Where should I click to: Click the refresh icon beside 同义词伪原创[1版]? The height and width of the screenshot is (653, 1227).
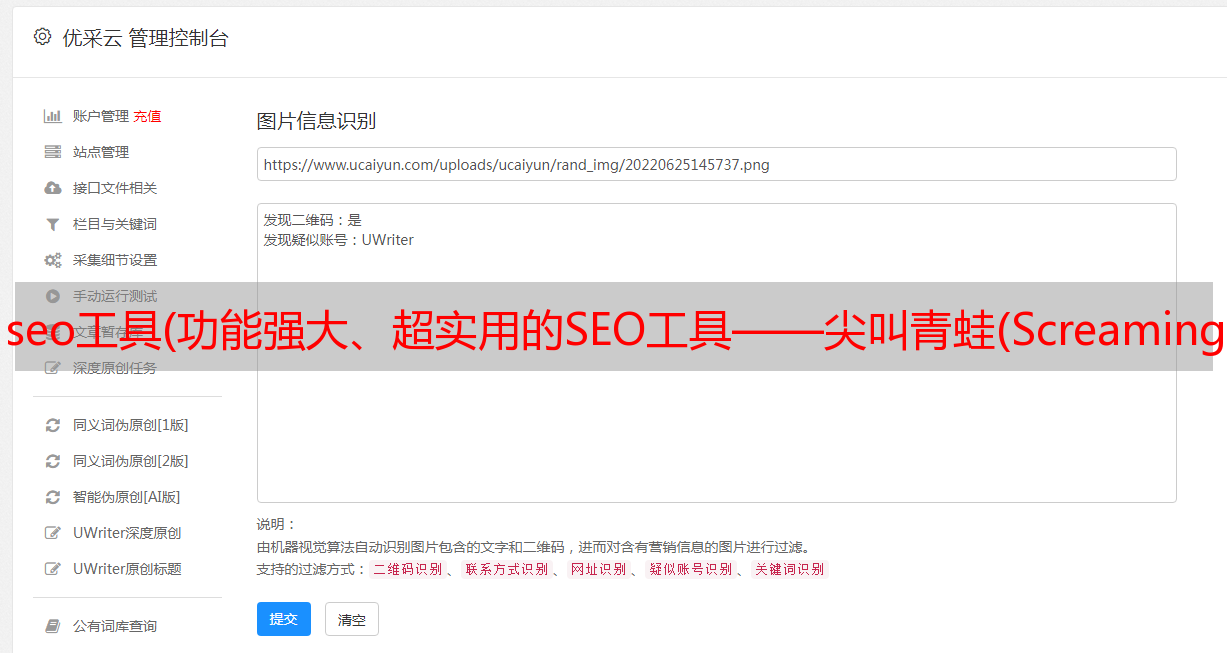pyautogui.click(x=53, y=425)
